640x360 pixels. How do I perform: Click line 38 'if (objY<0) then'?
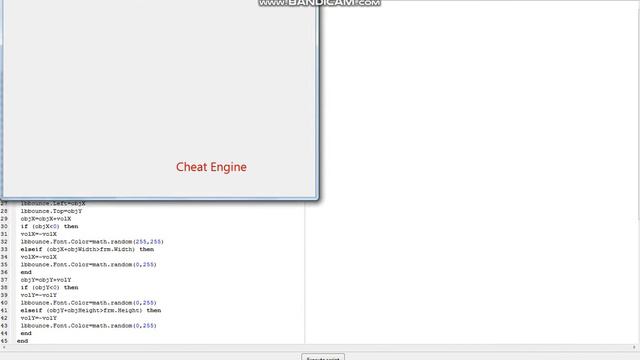49,287
